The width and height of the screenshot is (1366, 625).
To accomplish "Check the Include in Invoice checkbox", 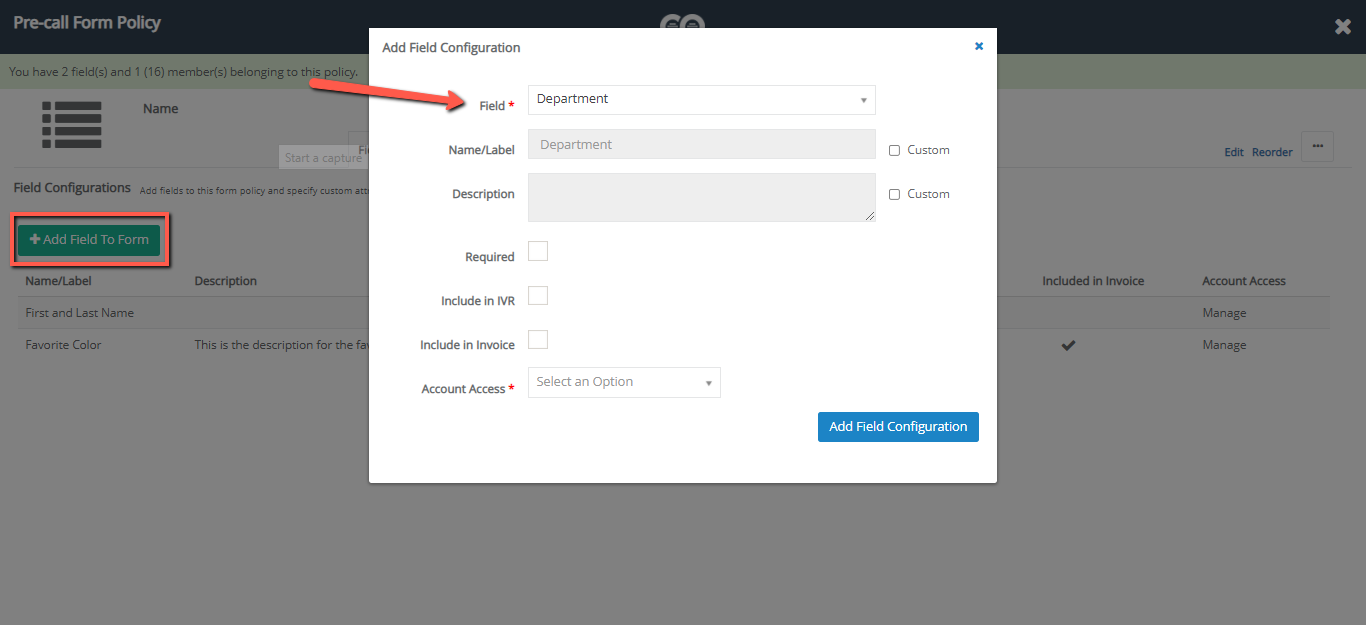I will click(x=538, y=339).
